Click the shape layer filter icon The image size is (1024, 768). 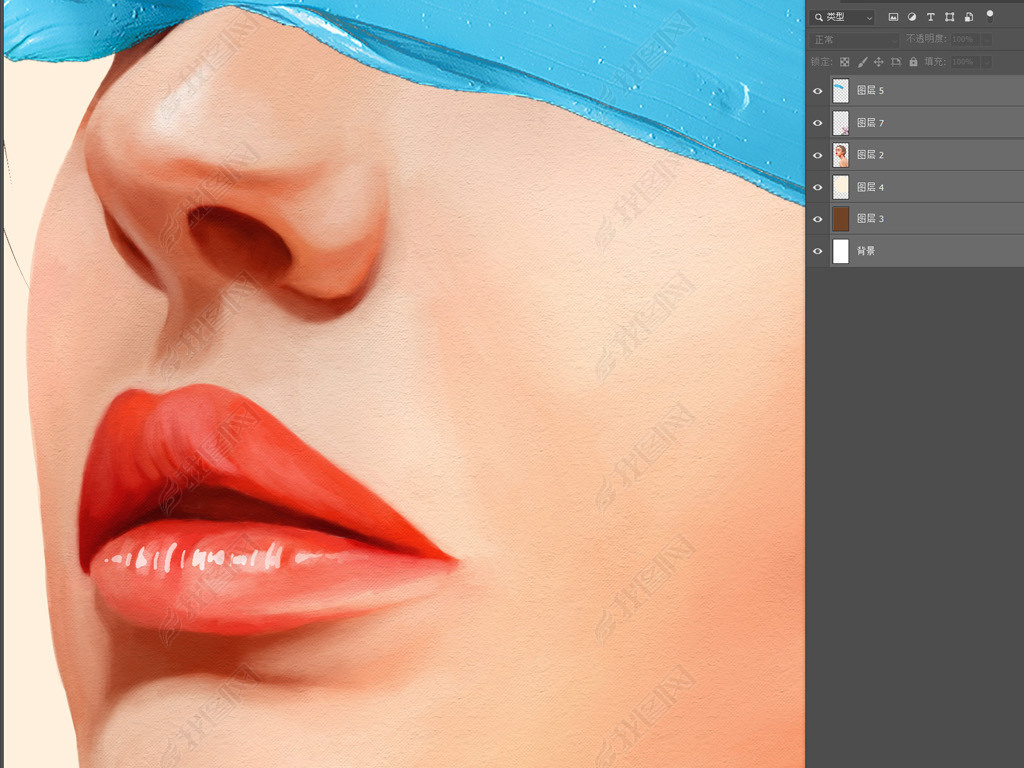click(950, 17)
